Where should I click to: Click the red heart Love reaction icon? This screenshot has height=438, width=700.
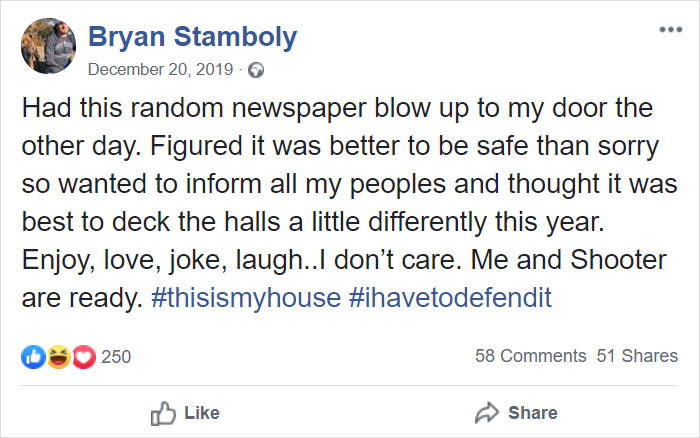[82, 356]
